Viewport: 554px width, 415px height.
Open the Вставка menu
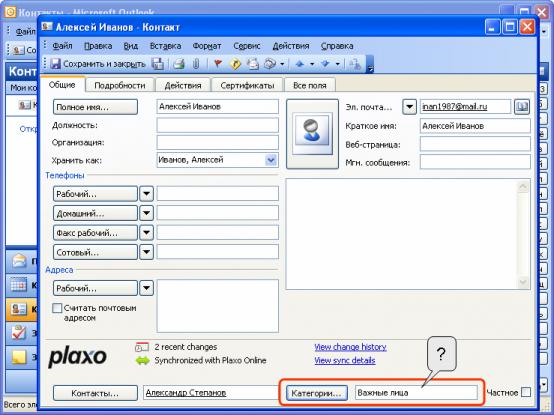point(165,46)
